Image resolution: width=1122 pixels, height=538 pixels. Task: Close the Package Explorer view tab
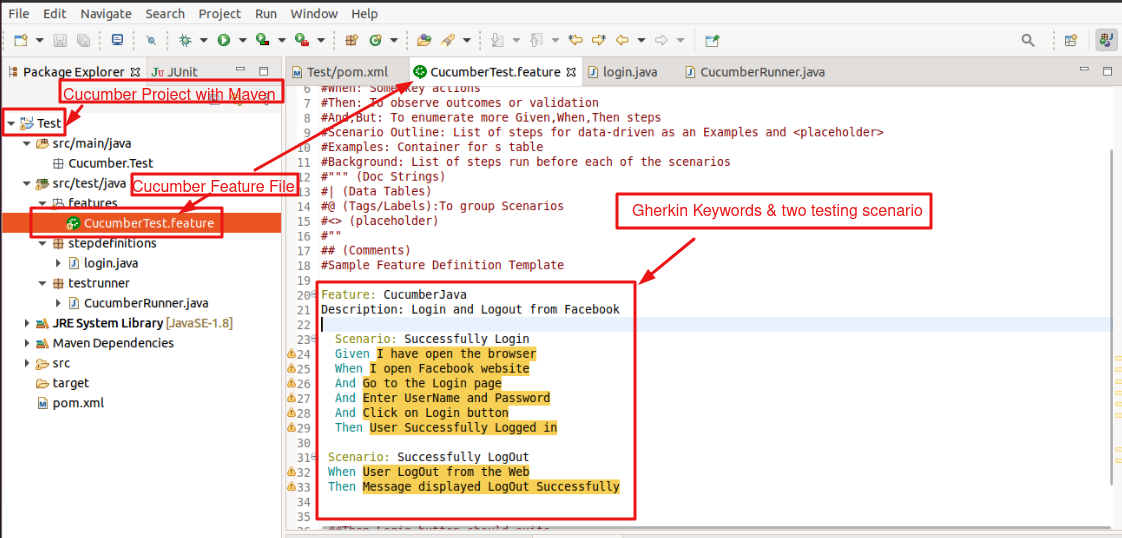136,72
